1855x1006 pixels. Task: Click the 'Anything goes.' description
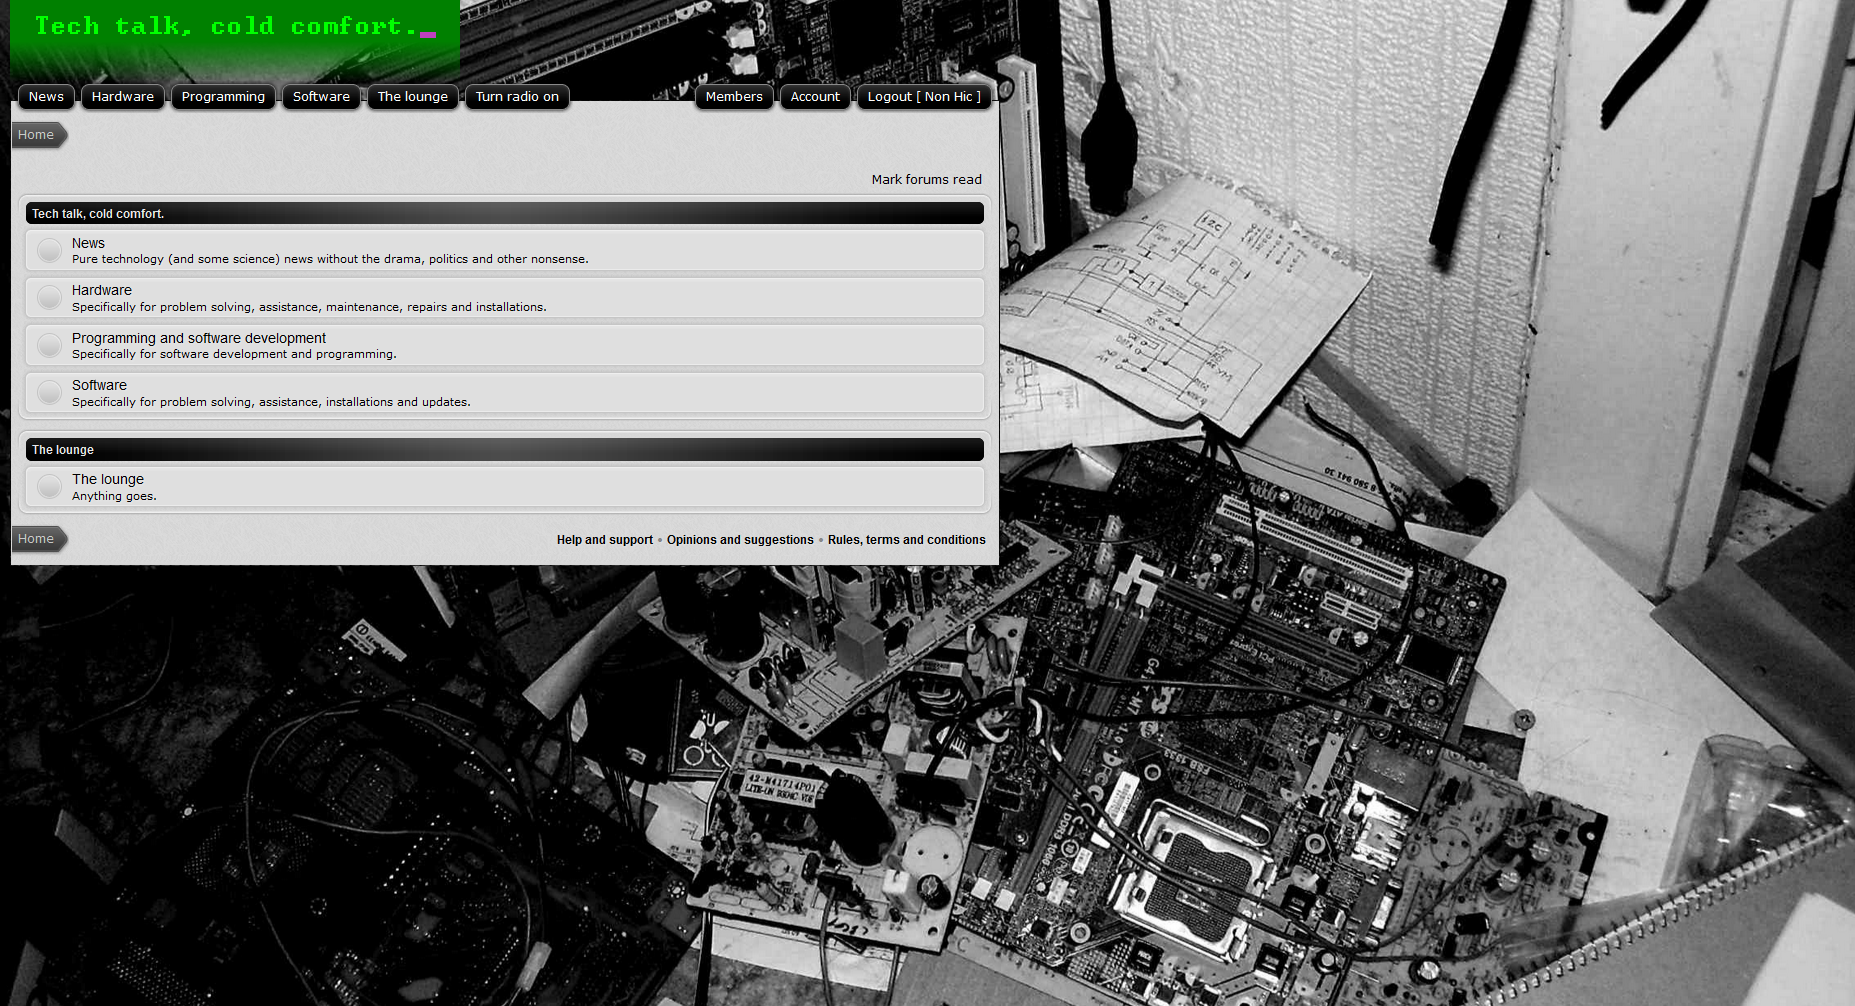(x=114, y=496)
